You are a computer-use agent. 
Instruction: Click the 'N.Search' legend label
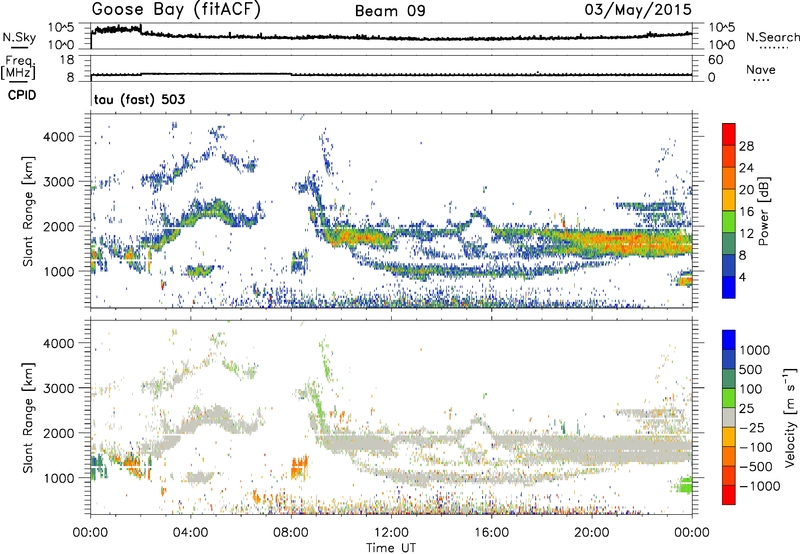tap(773, 37)
